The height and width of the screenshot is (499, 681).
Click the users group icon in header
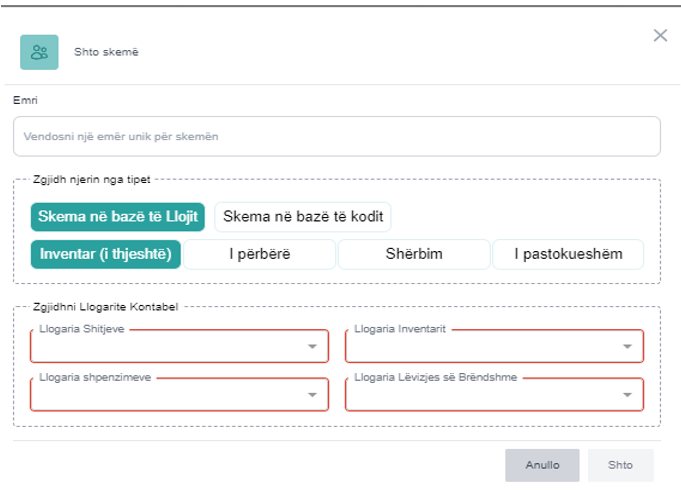coord(39,52)
